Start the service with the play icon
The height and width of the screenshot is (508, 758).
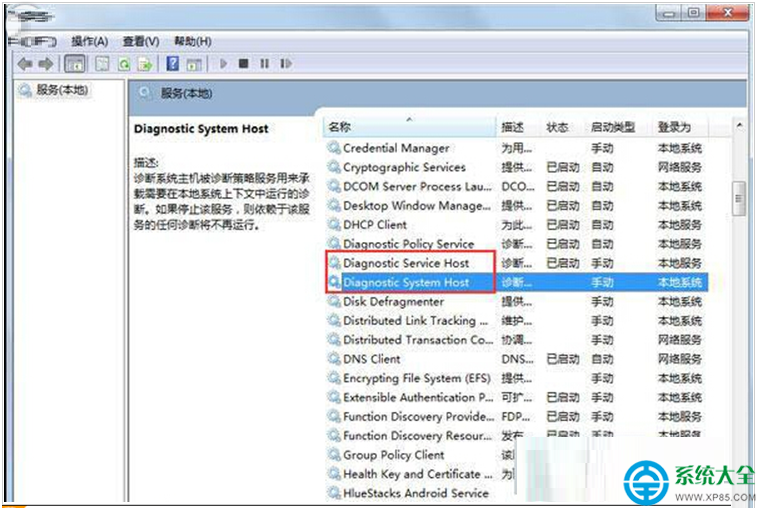[223, 63]
